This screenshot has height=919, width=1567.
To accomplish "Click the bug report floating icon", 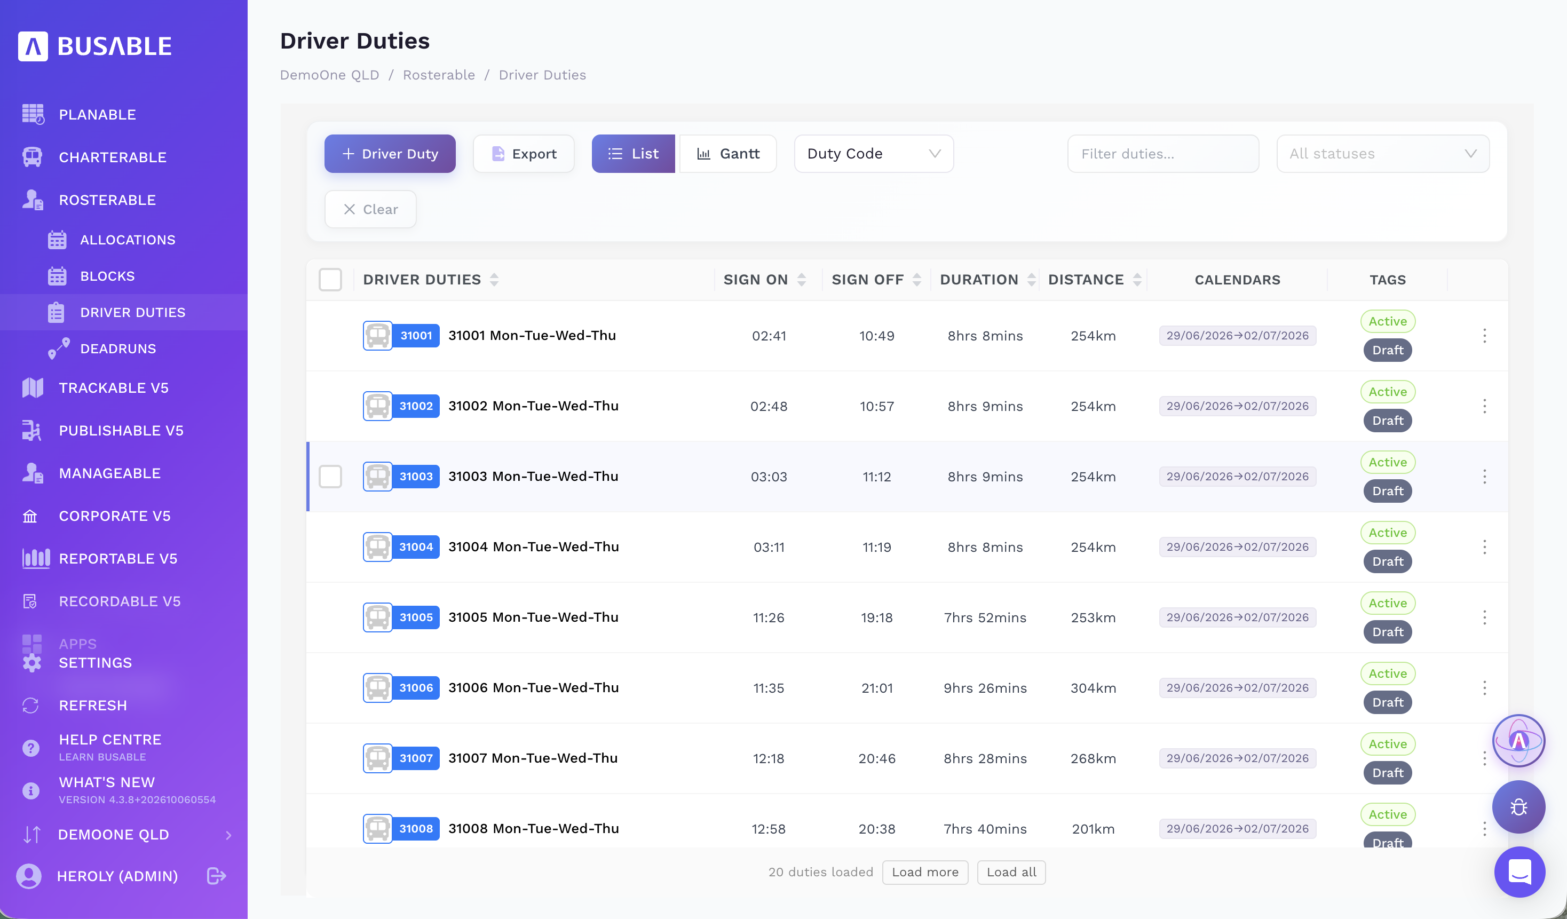I will [1519, 807].
